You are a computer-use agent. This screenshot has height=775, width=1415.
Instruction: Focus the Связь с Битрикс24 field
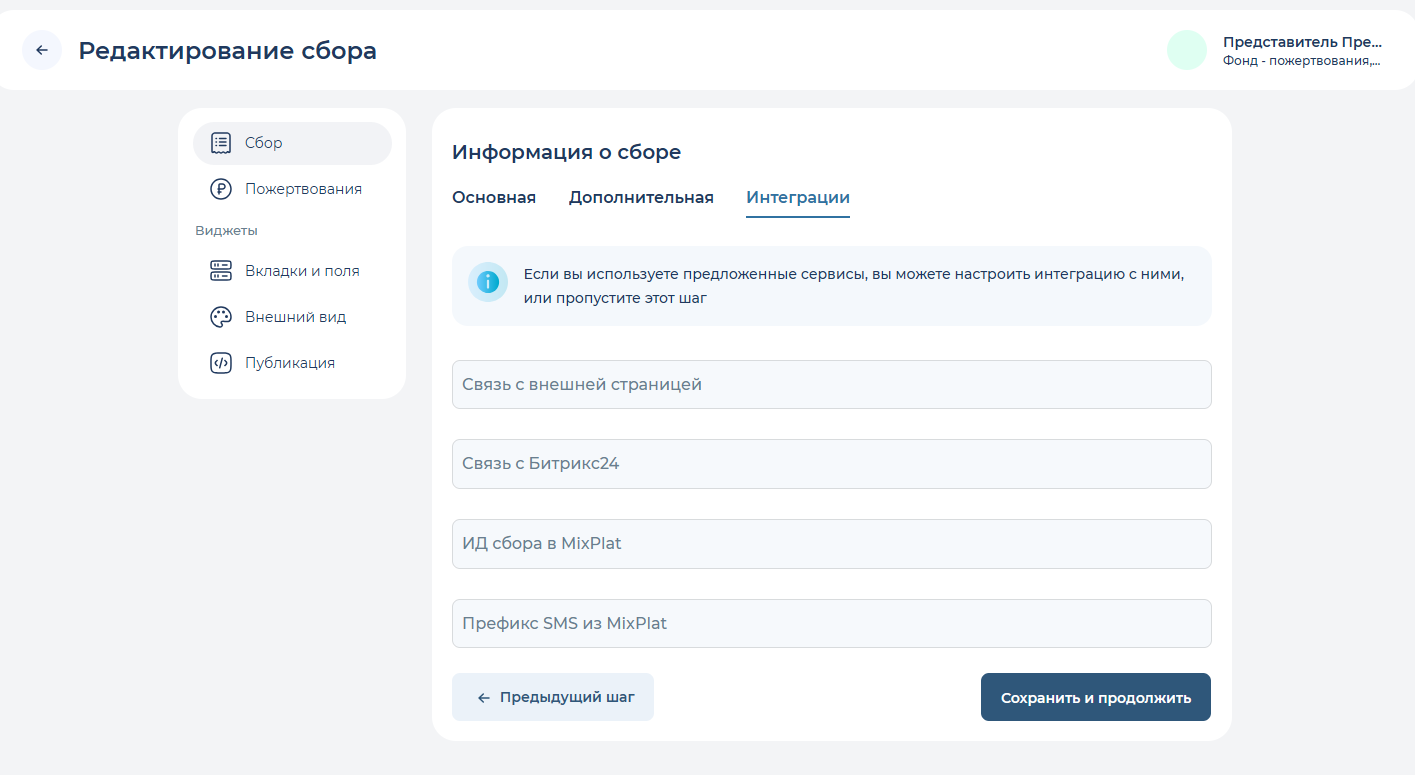[831, 464]
